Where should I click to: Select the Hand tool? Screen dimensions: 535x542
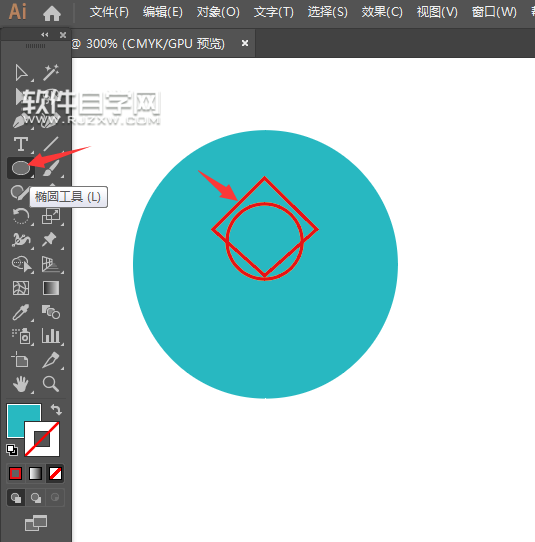(x=21, y=384)
